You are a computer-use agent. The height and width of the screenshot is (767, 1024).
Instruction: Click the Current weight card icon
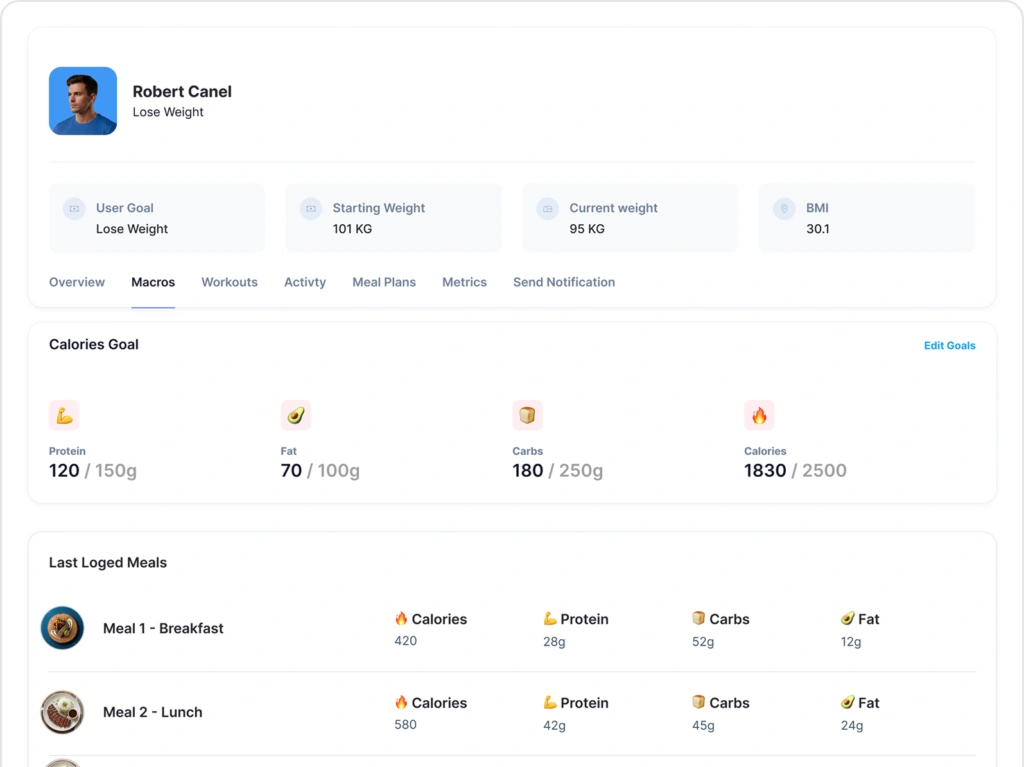(x=547, y=208)
